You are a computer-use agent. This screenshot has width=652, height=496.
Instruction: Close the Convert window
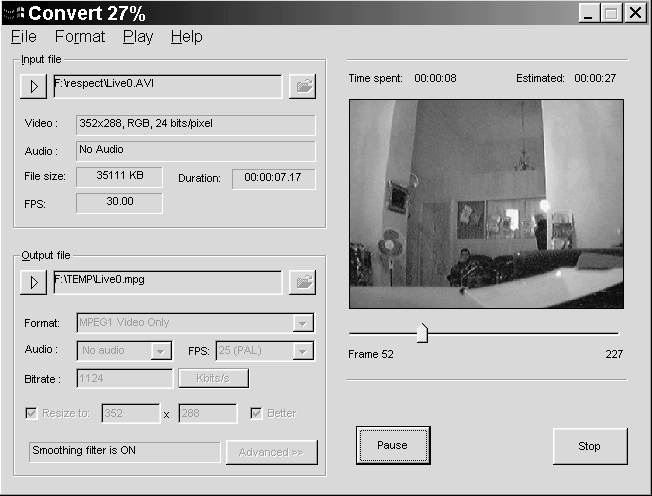point(635,13)
